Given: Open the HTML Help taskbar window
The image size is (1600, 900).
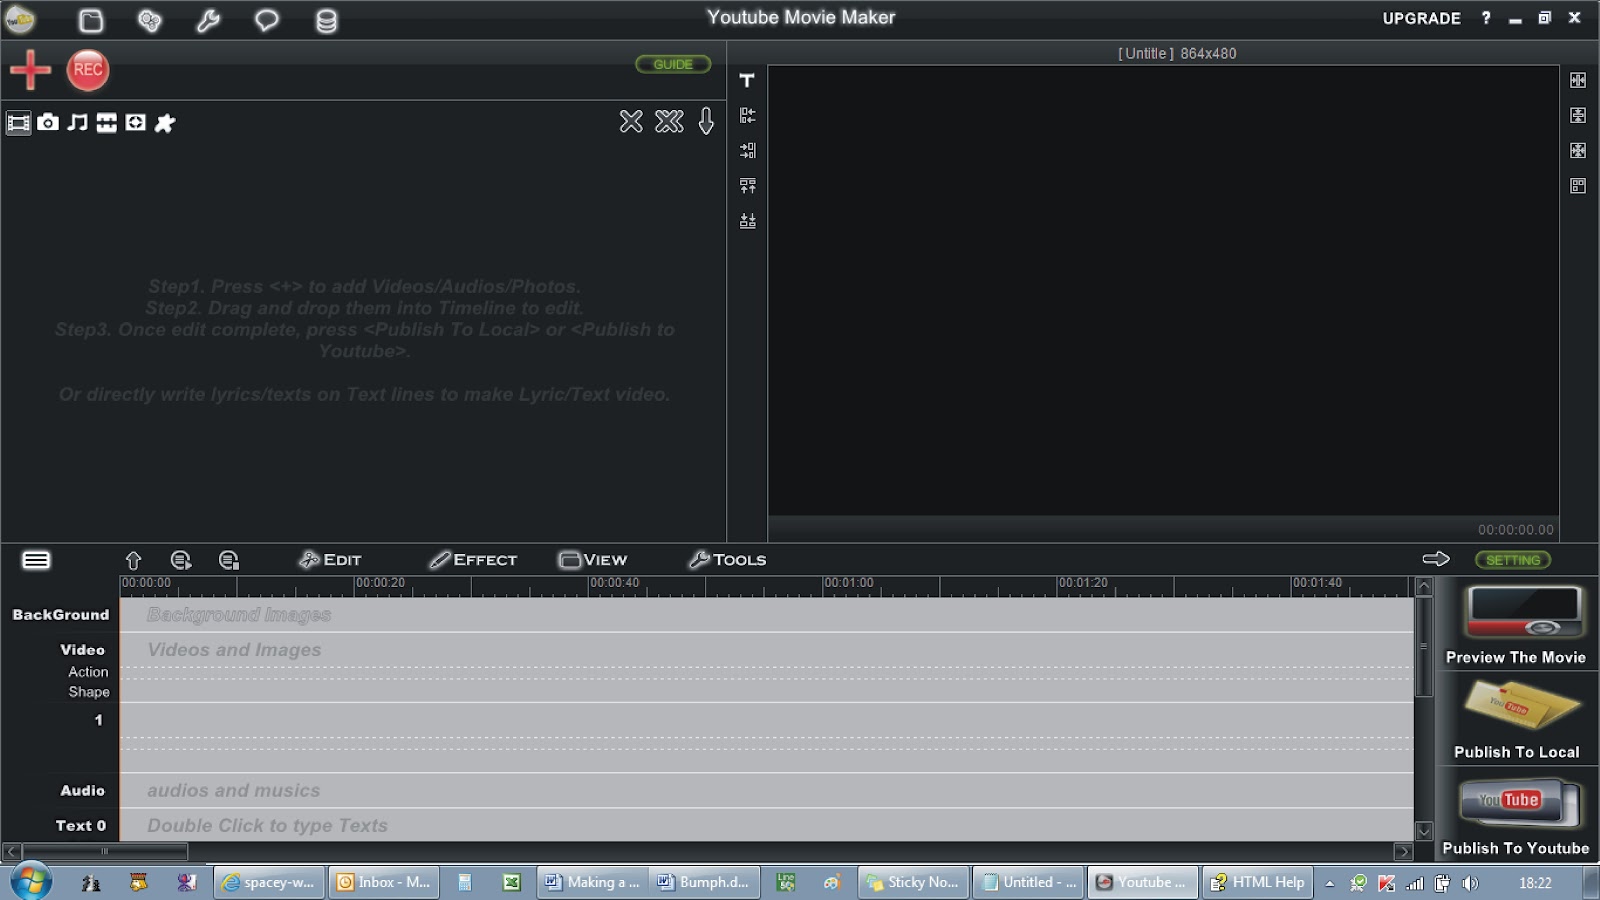Looking at the screenshot, I should [x=1258, y=882].
